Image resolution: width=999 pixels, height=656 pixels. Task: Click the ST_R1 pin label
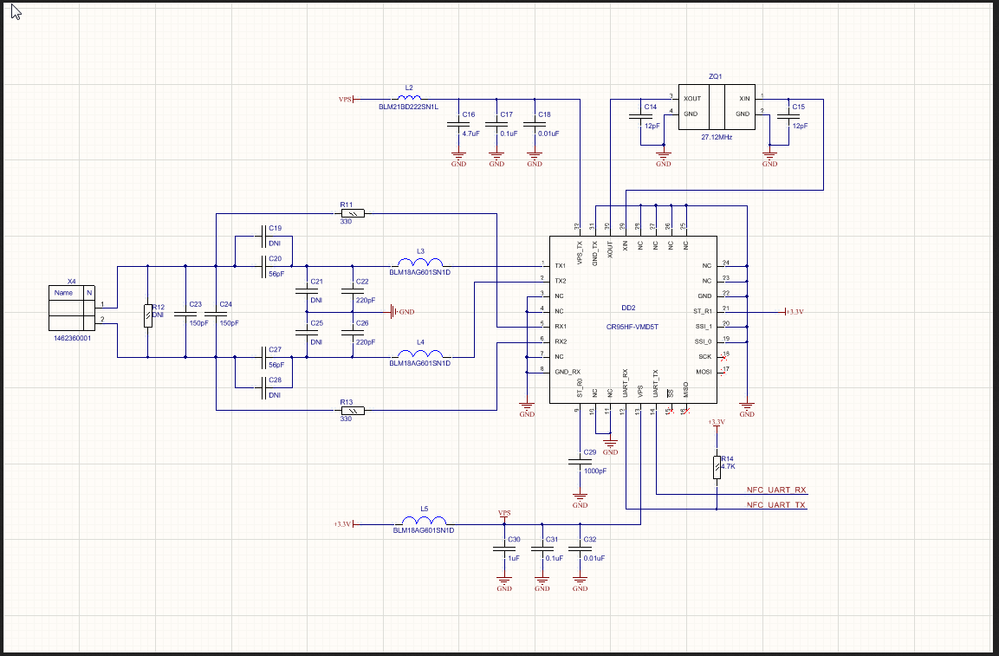pyautogui.click(x=702, y=311)
